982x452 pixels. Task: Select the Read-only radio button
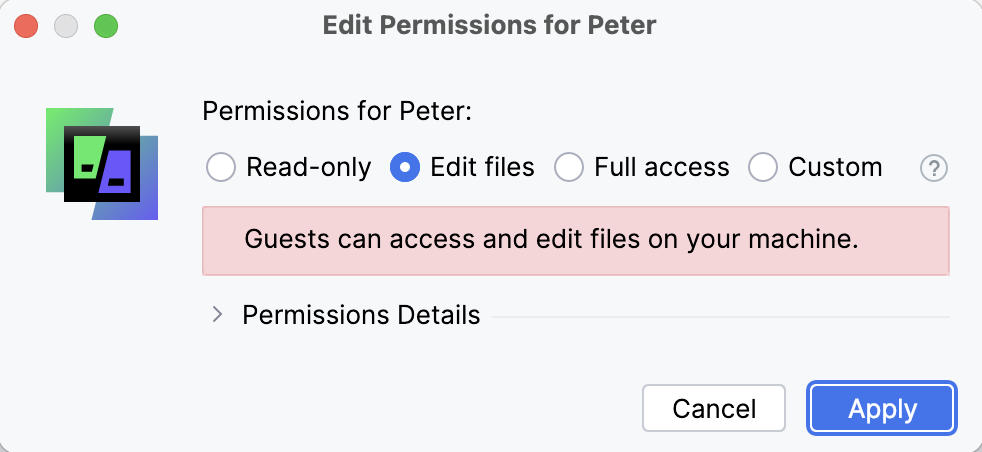click(221, 167)
